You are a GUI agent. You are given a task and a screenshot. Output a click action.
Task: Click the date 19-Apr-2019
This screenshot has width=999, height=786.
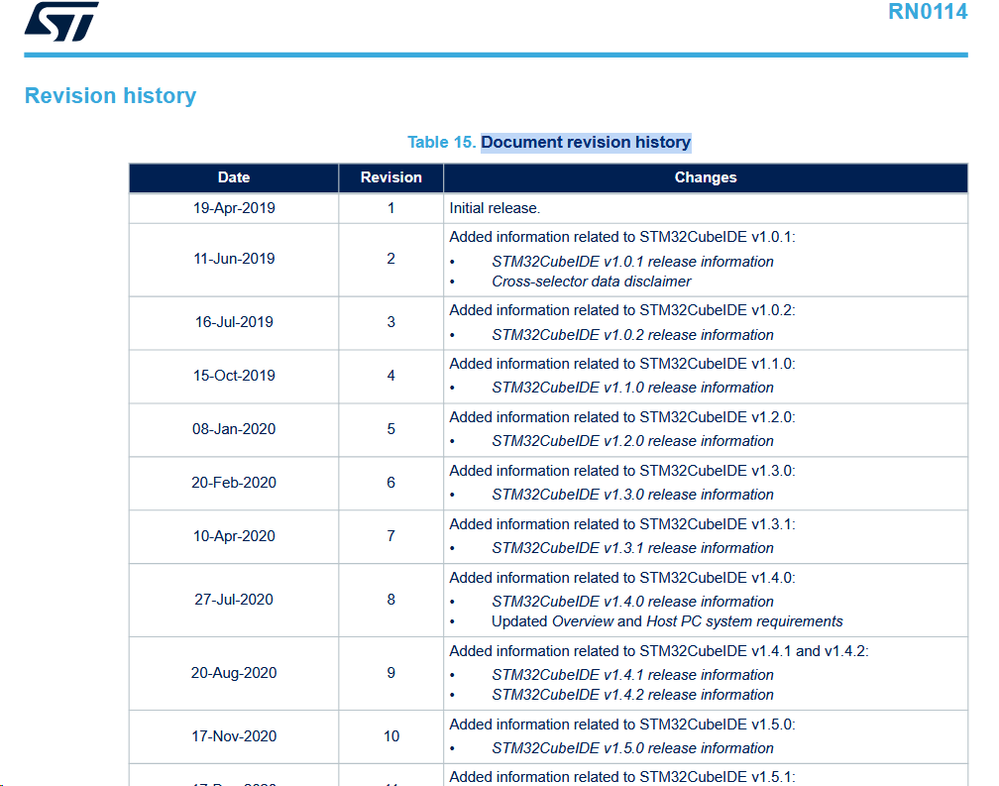point(234,208)
